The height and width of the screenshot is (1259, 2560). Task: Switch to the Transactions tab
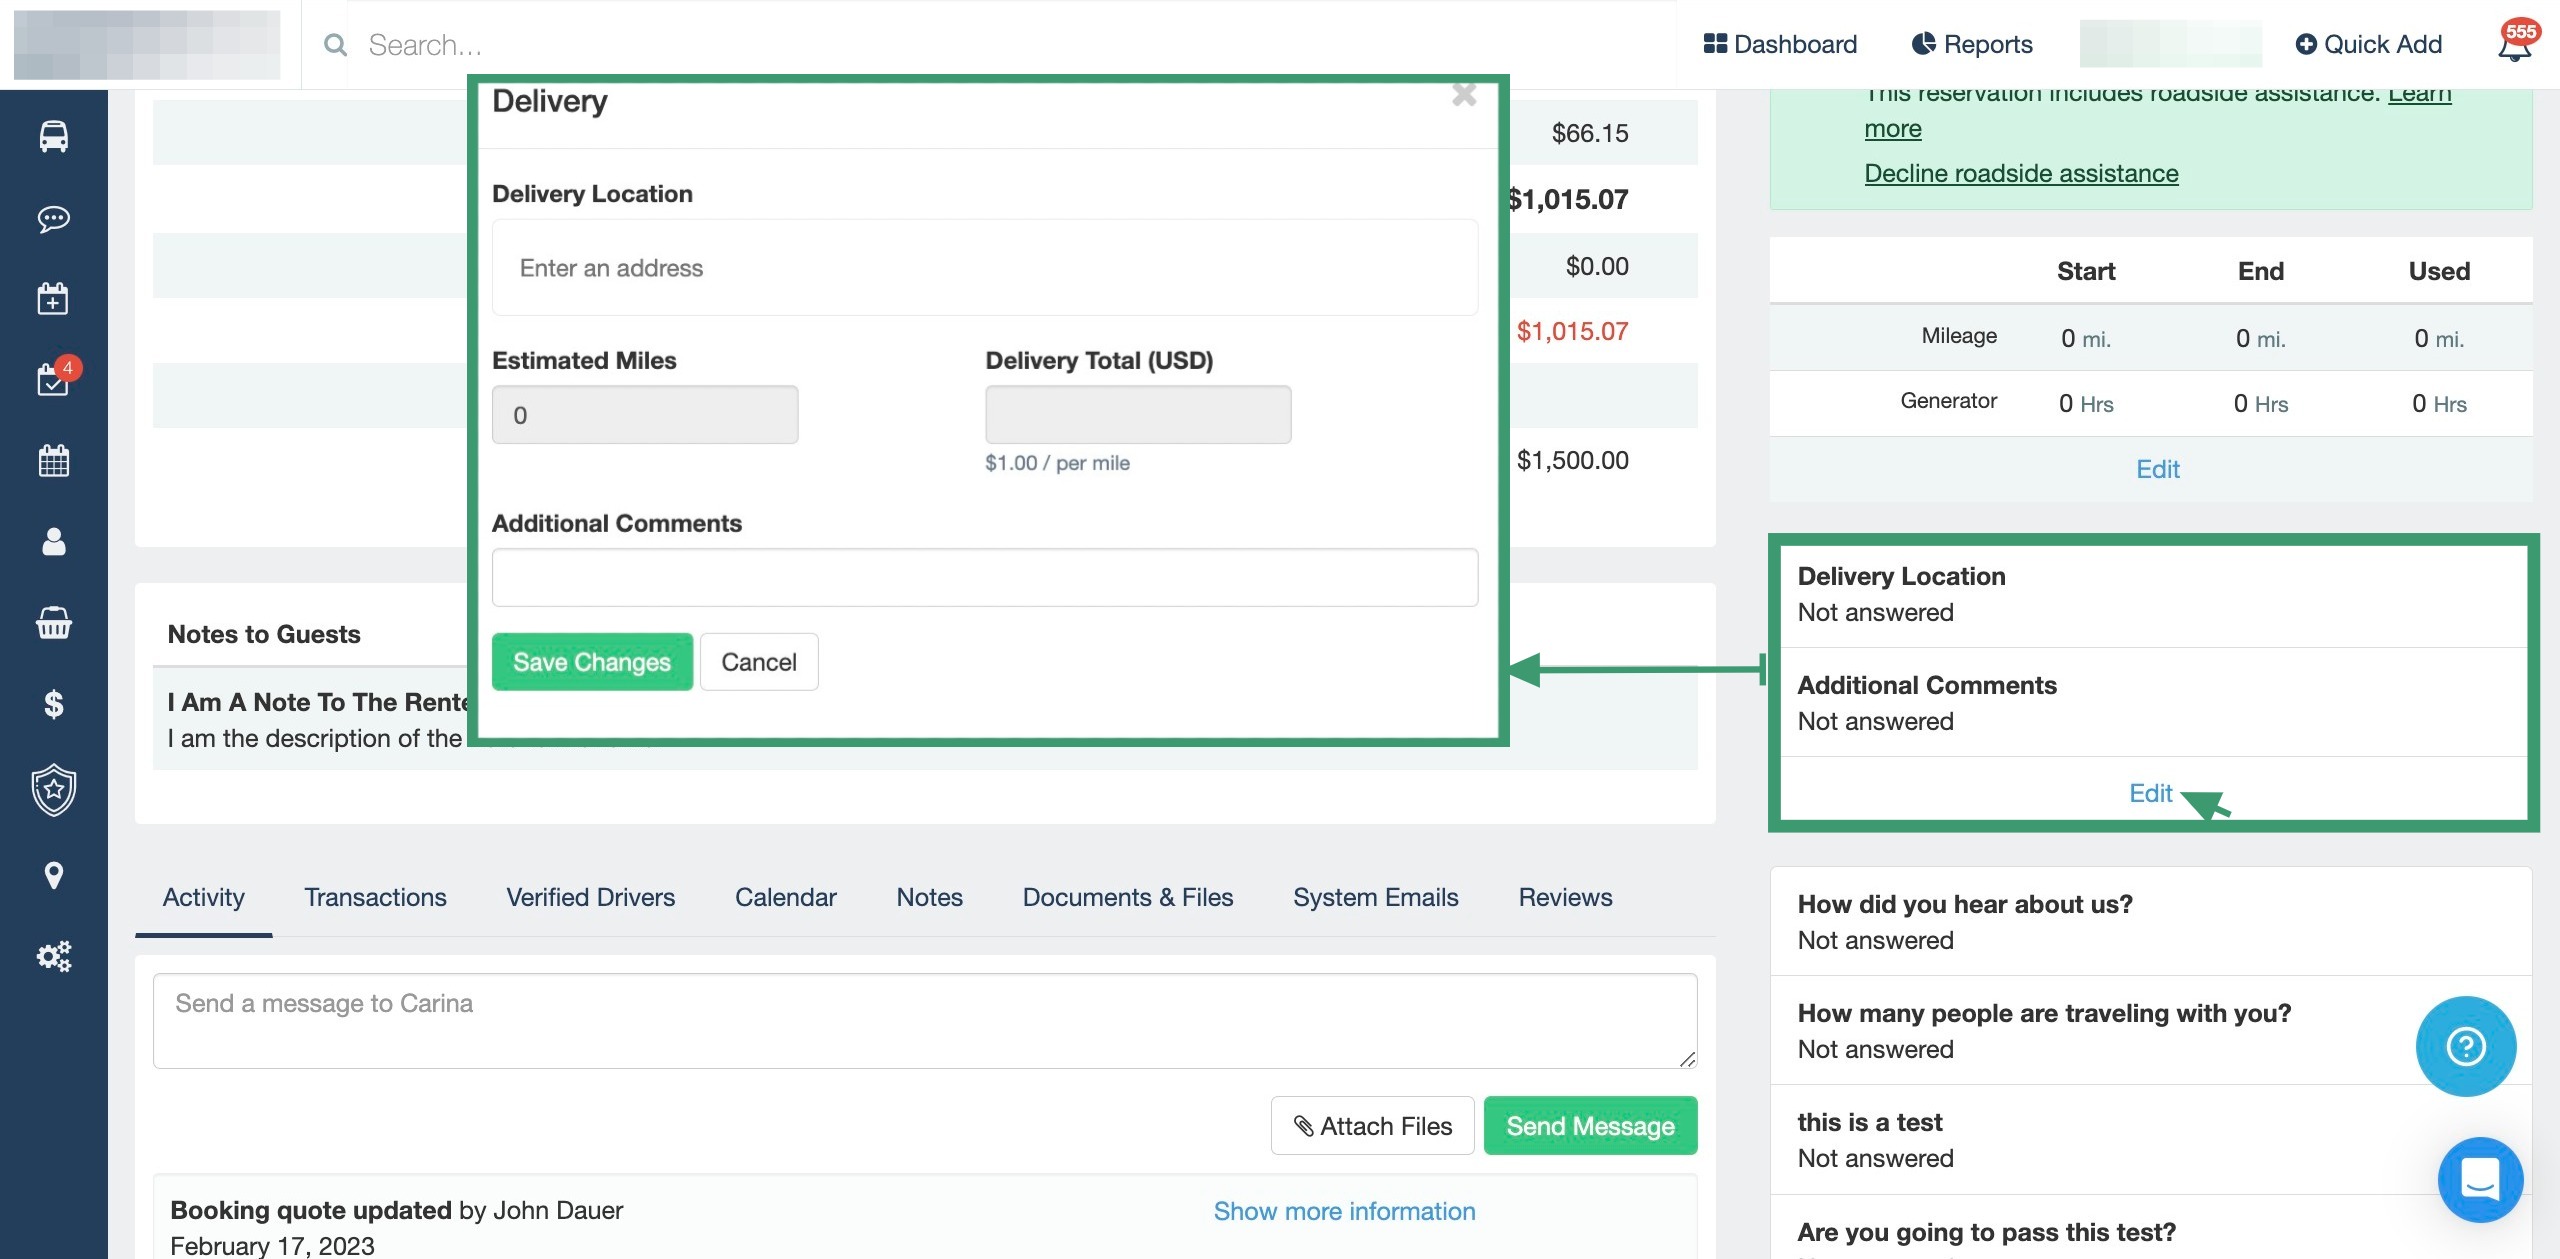(x=375, y=897)
